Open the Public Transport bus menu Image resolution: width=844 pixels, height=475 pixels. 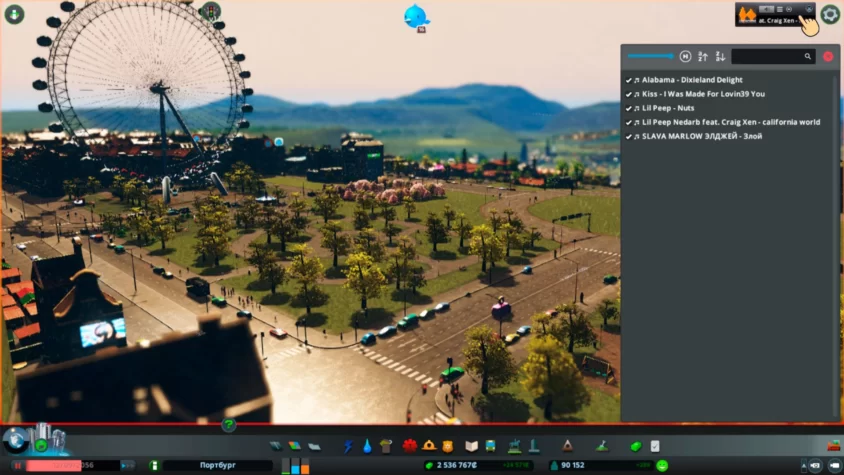point(490,446)
